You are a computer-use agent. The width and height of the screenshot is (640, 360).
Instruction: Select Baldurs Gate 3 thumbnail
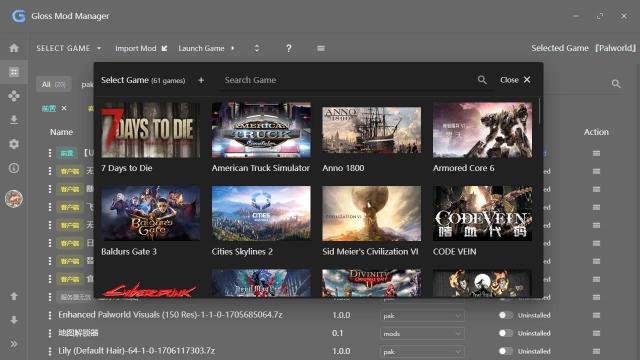pos(151,213)
